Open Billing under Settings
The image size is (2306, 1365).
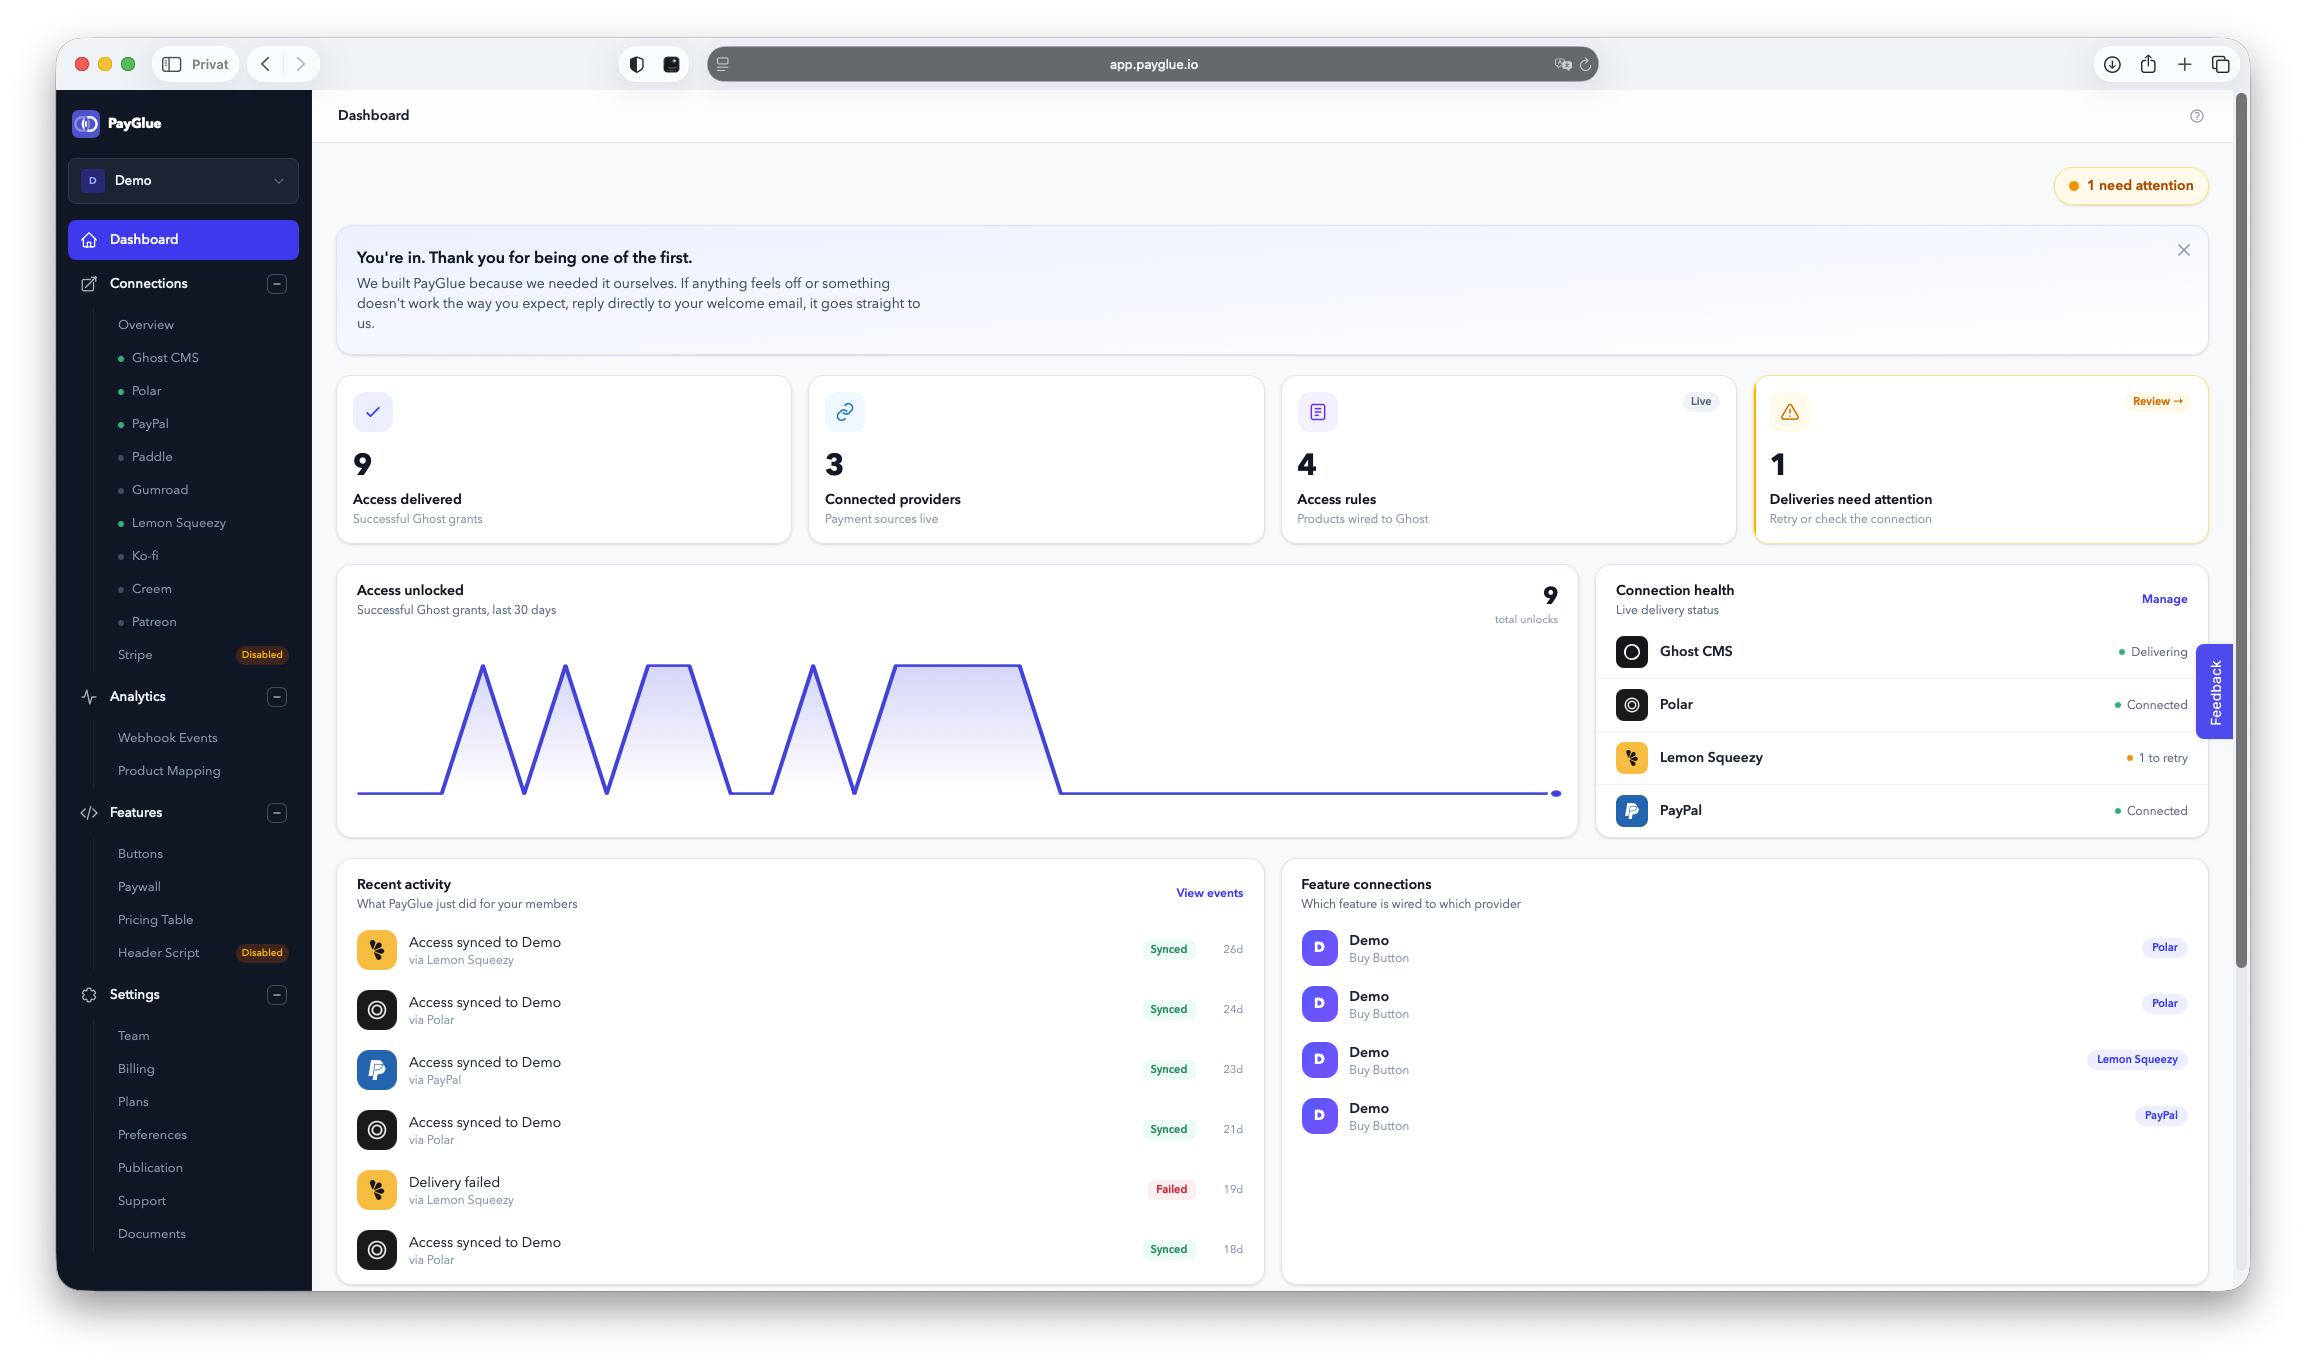[x=136, y=1069]
